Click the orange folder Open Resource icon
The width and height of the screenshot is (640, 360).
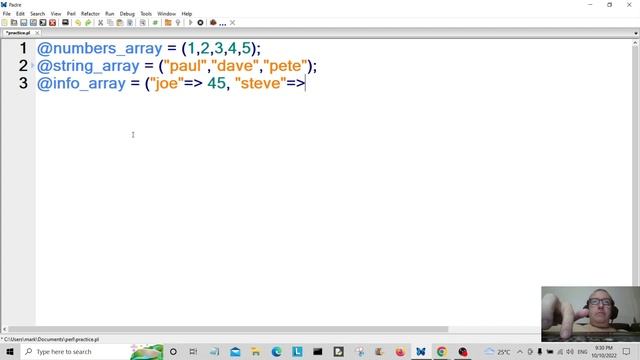(x=168, y=23)
